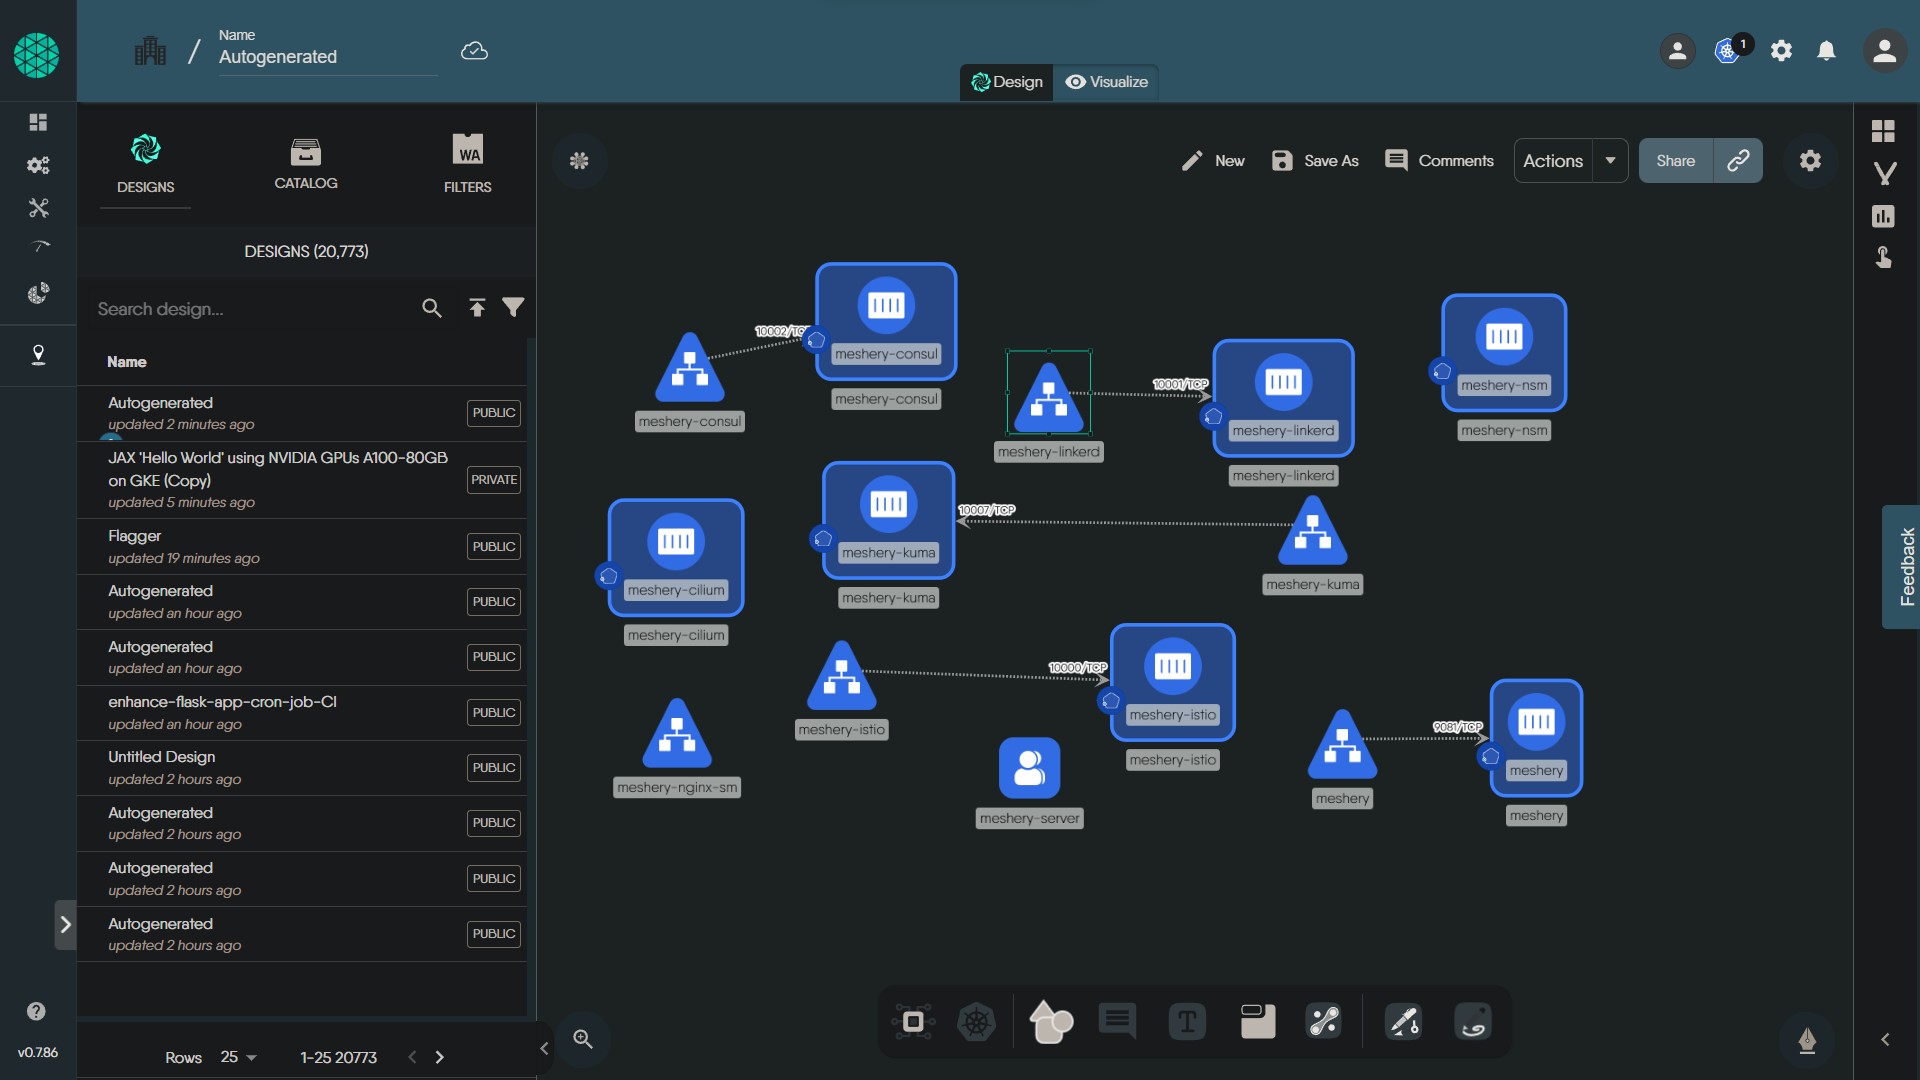Viewport: 1920px width, 1080px height.
Task: Select the edge connector tool in dock
Action: click(x=1324, y=1022)
